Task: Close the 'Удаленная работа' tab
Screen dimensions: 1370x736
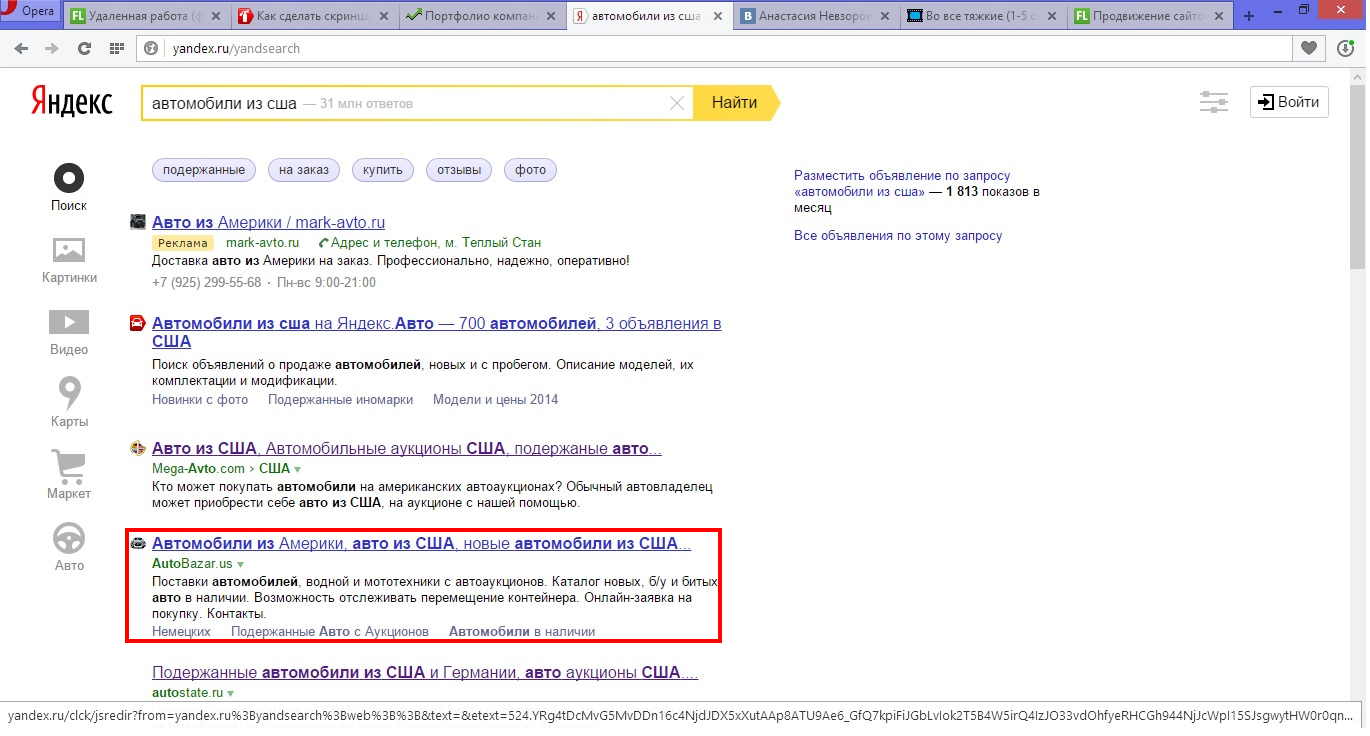Action: (217, 17)
